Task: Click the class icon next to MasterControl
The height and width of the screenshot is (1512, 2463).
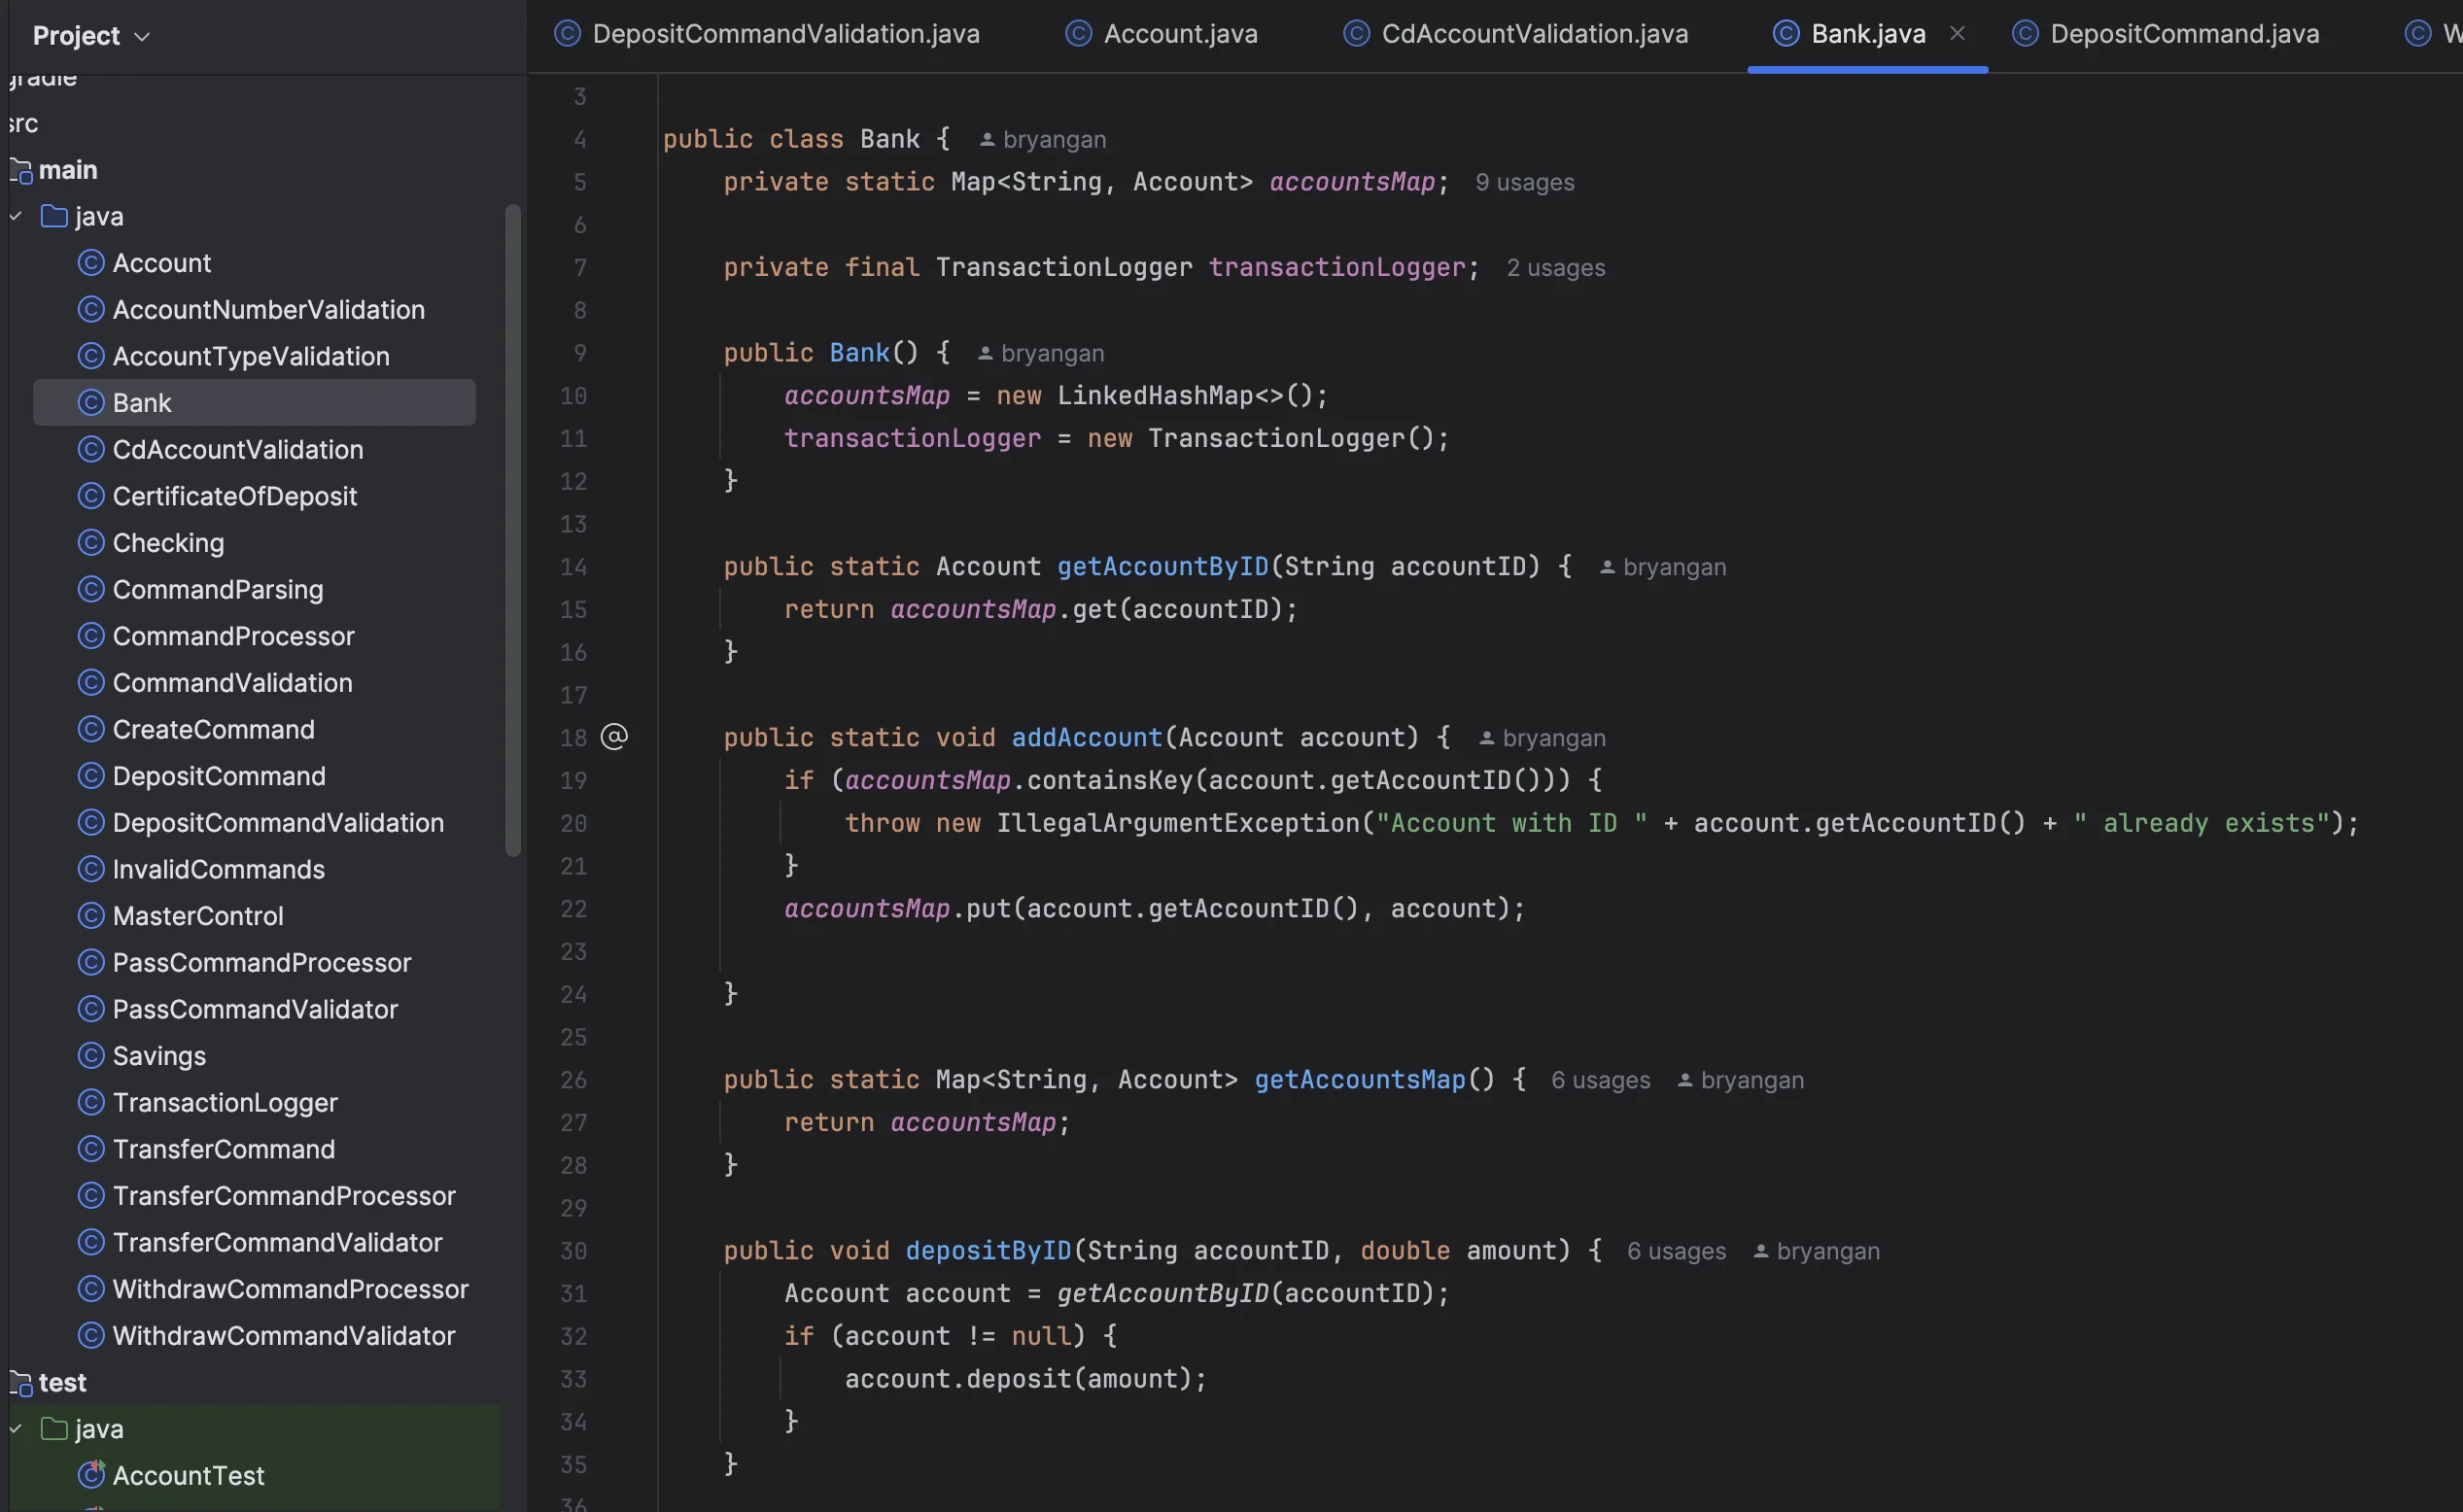Action: pyautogui.click(x=91, y=916)
